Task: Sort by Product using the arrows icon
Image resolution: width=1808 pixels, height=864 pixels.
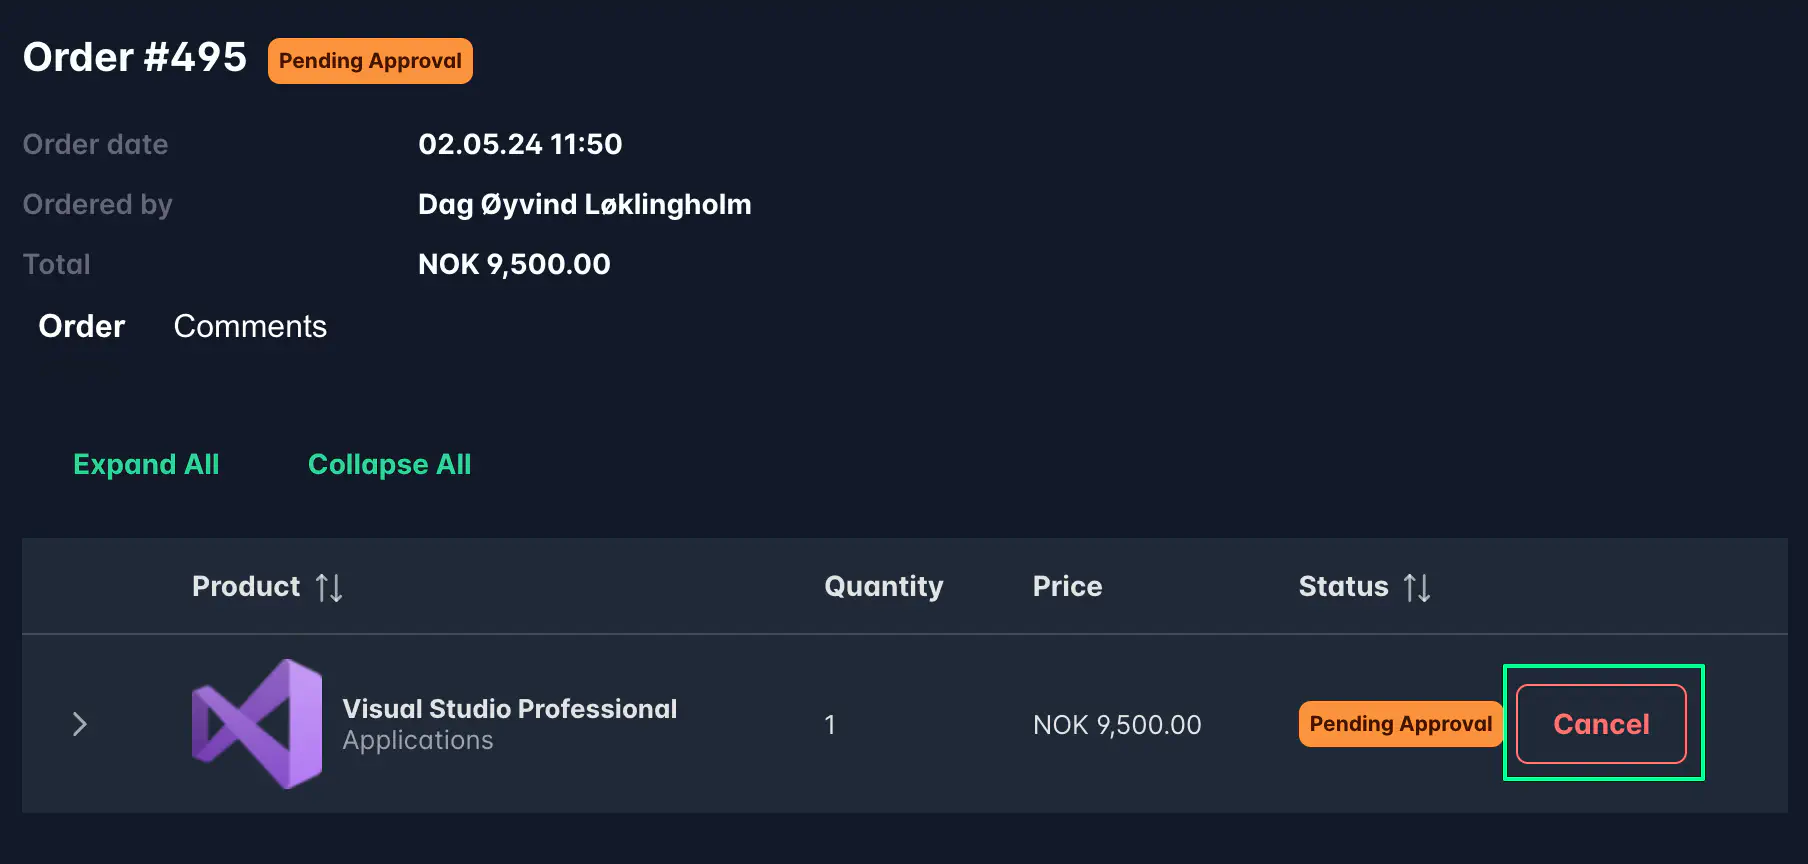Action: 329,587
